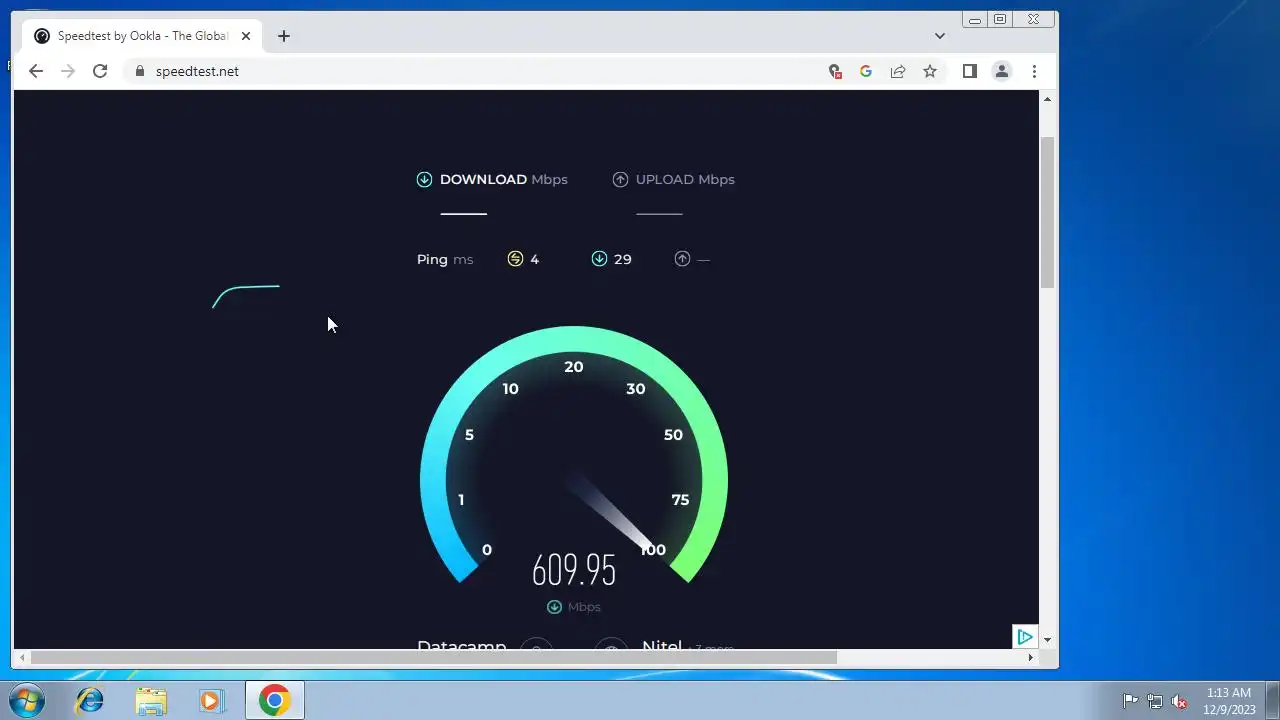Click the Nitel server name
Image resolution: width=1280 pixels, height=720 pixels.
tap(662, 647)
